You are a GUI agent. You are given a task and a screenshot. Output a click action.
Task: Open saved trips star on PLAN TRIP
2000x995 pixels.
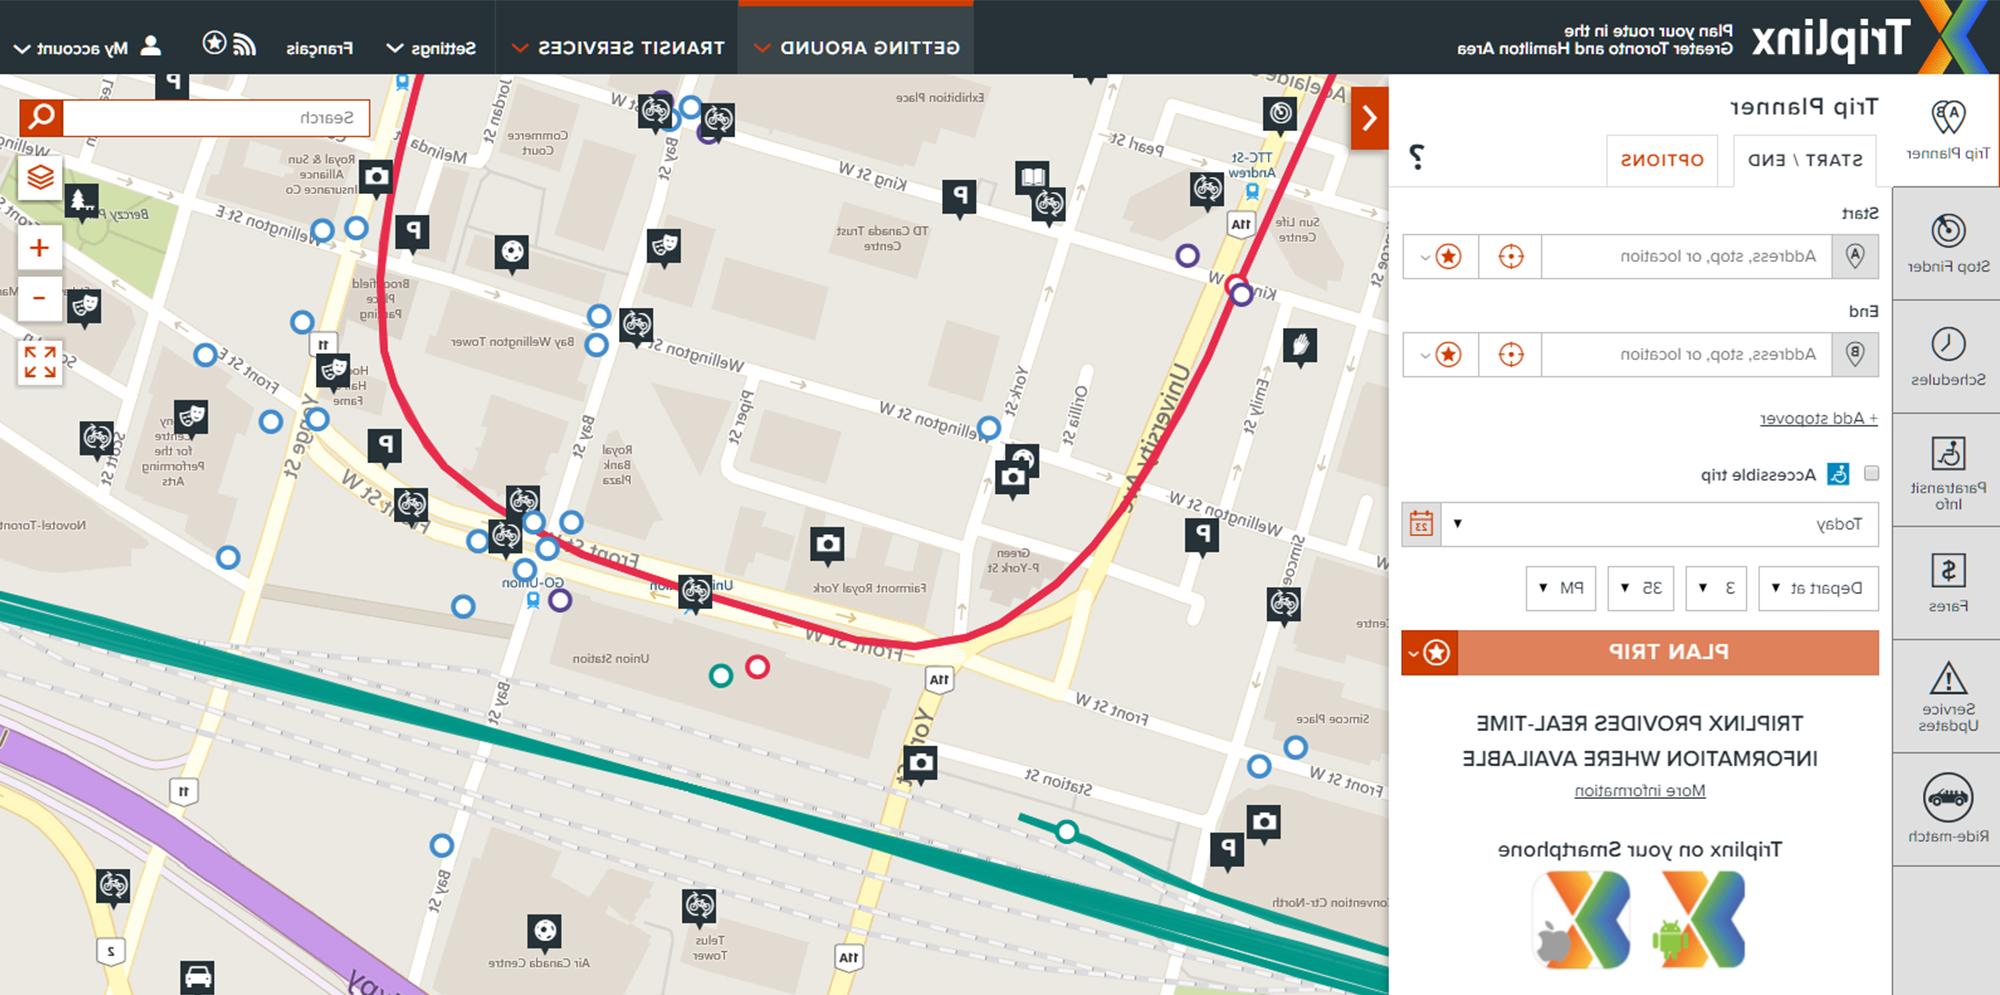(1428, 653)
